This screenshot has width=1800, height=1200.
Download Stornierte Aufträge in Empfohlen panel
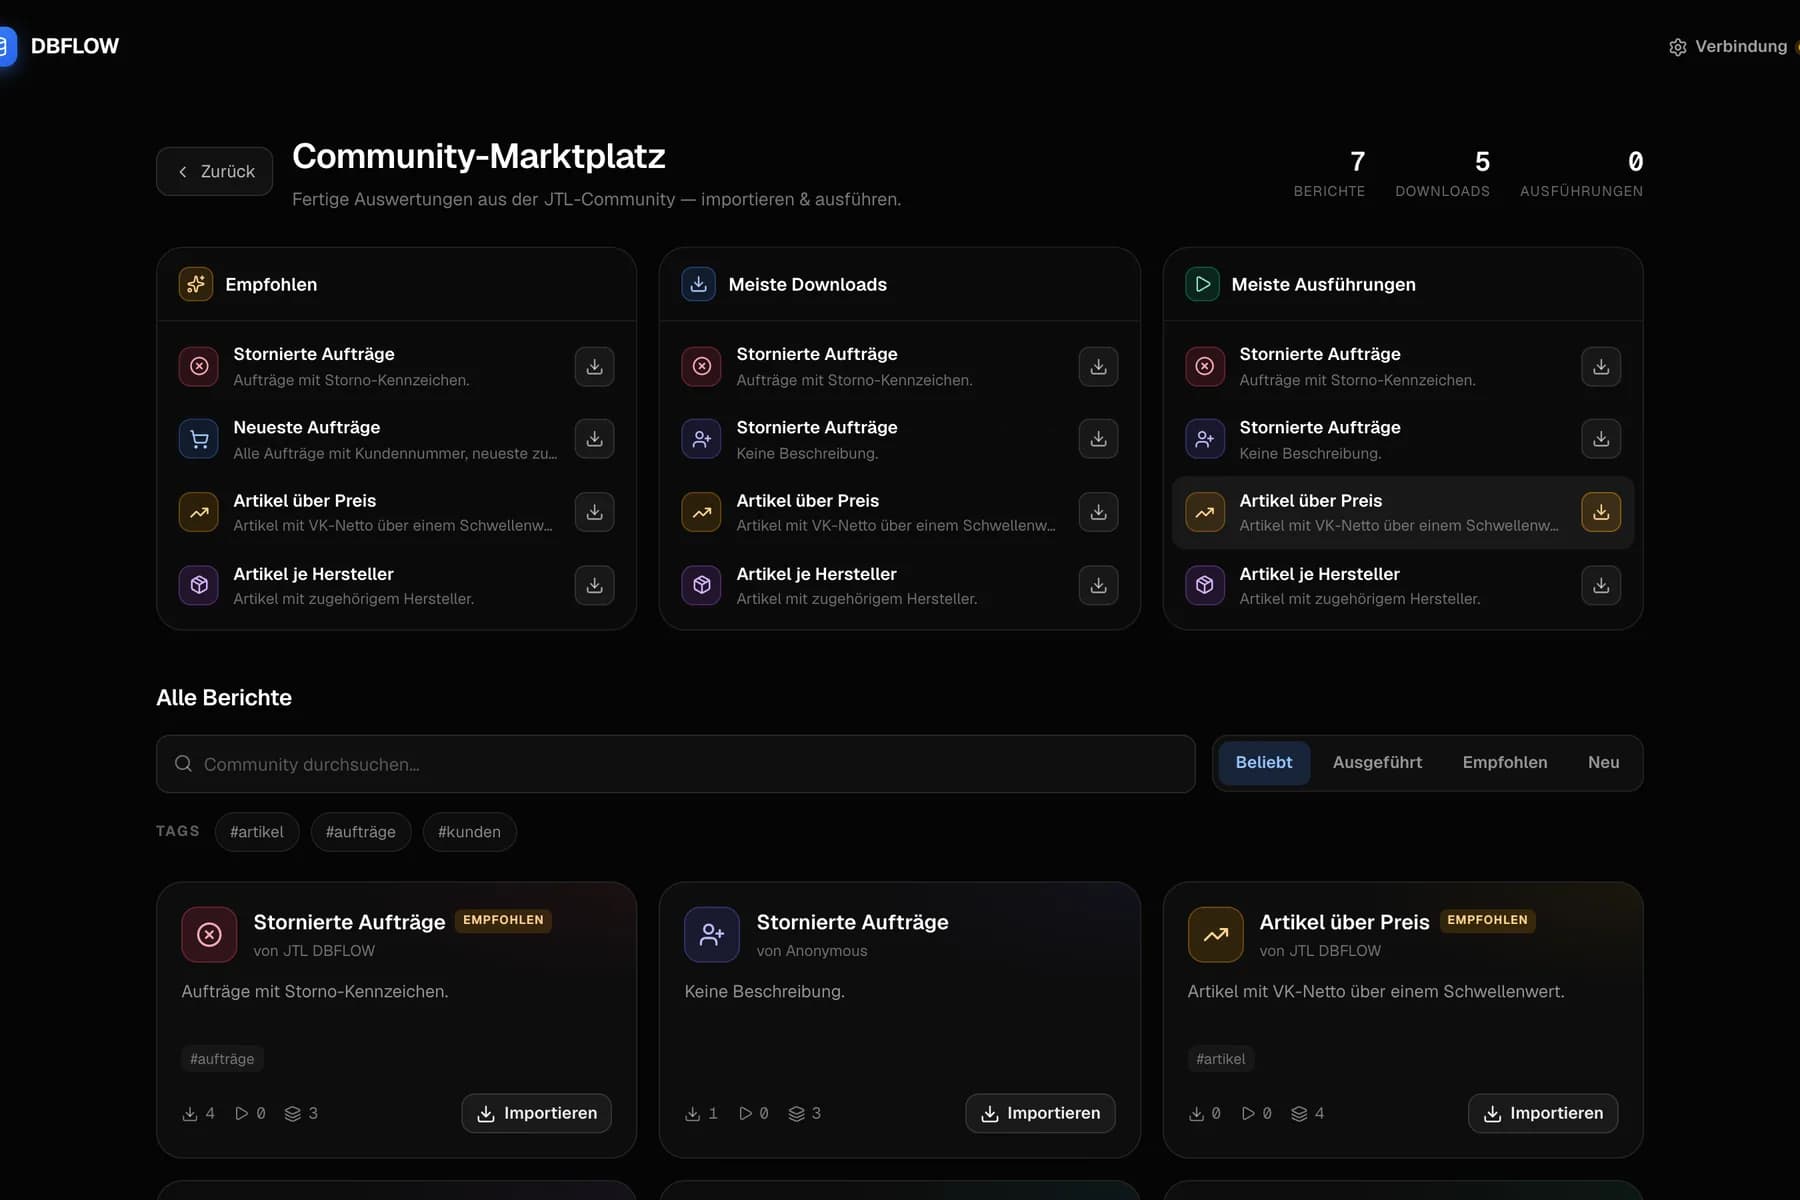click(x=595, y=366)
